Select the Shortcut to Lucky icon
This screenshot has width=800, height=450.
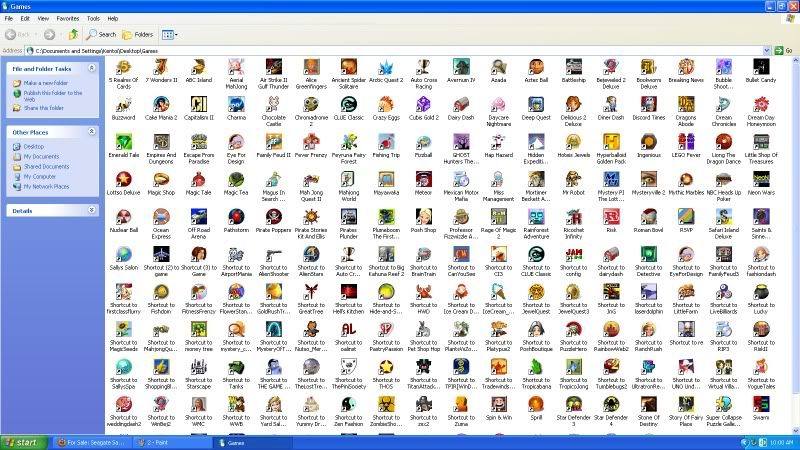[761, 292]
